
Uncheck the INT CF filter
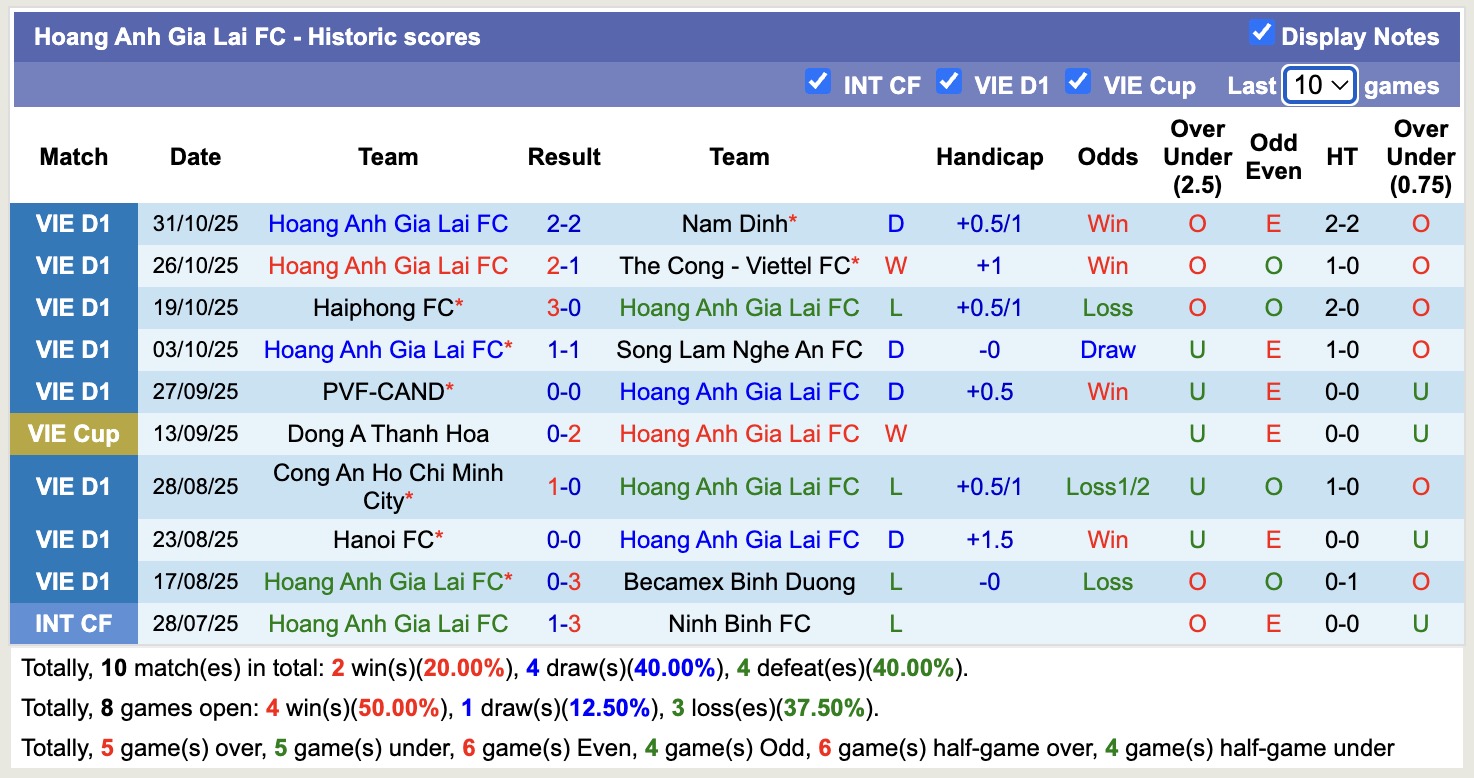pos(816,84)
